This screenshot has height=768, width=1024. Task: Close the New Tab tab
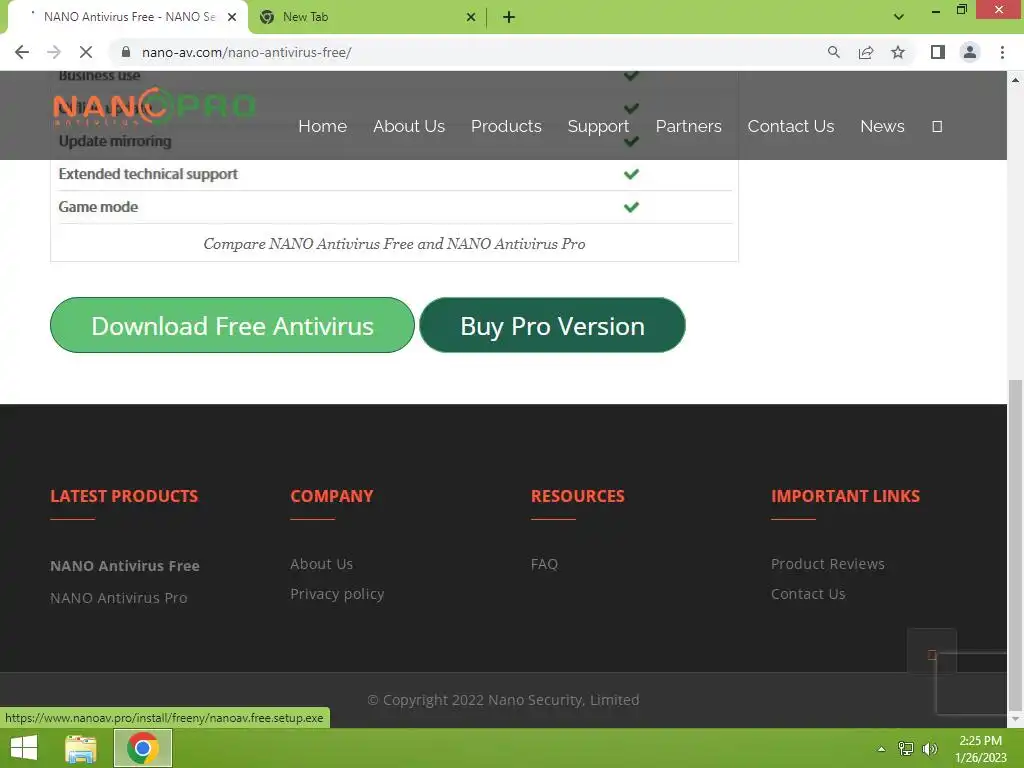471,17
